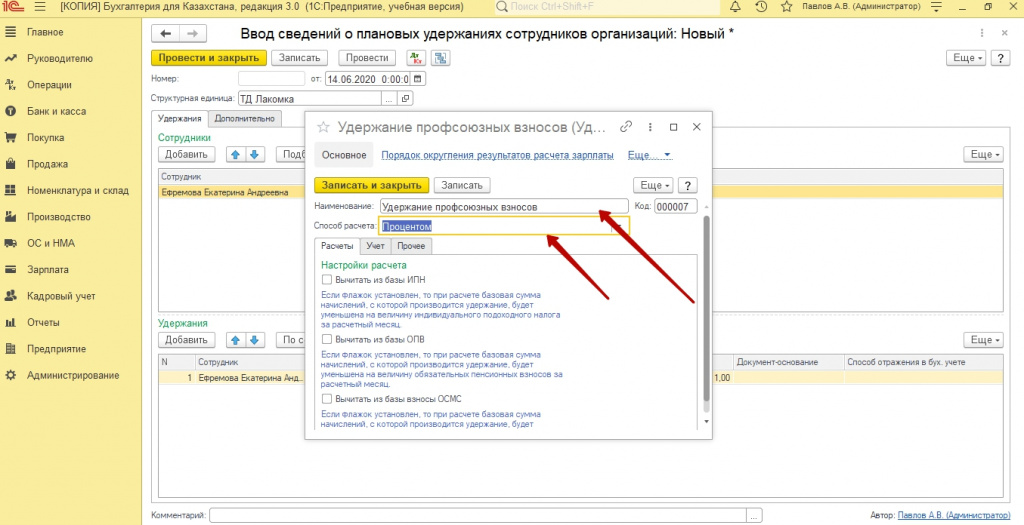The height and width of the screenshot is (525, 1024).
Task: Select employee row Ефремова Екатерина Андреевна
Action: click(580, 193)
